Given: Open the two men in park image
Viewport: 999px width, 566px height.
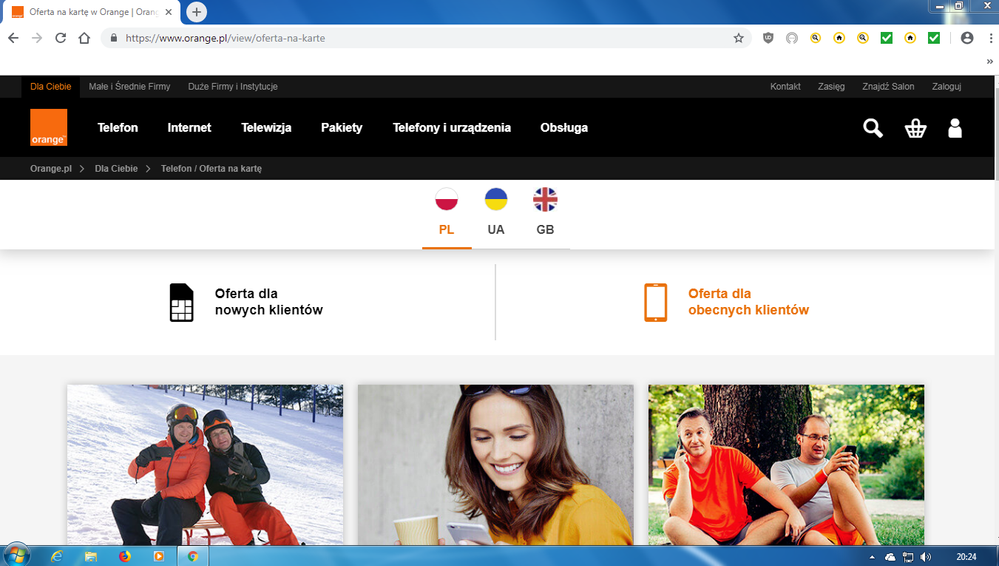Looking at the screenshot, I should (786, 465).
